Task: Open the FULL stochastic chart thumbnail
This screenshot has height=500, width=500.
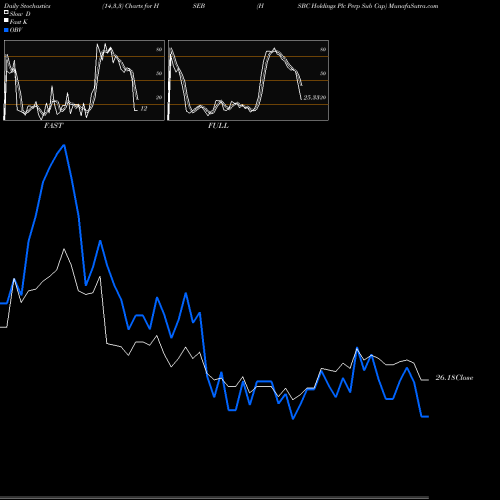Action: [x=248, y=80]
